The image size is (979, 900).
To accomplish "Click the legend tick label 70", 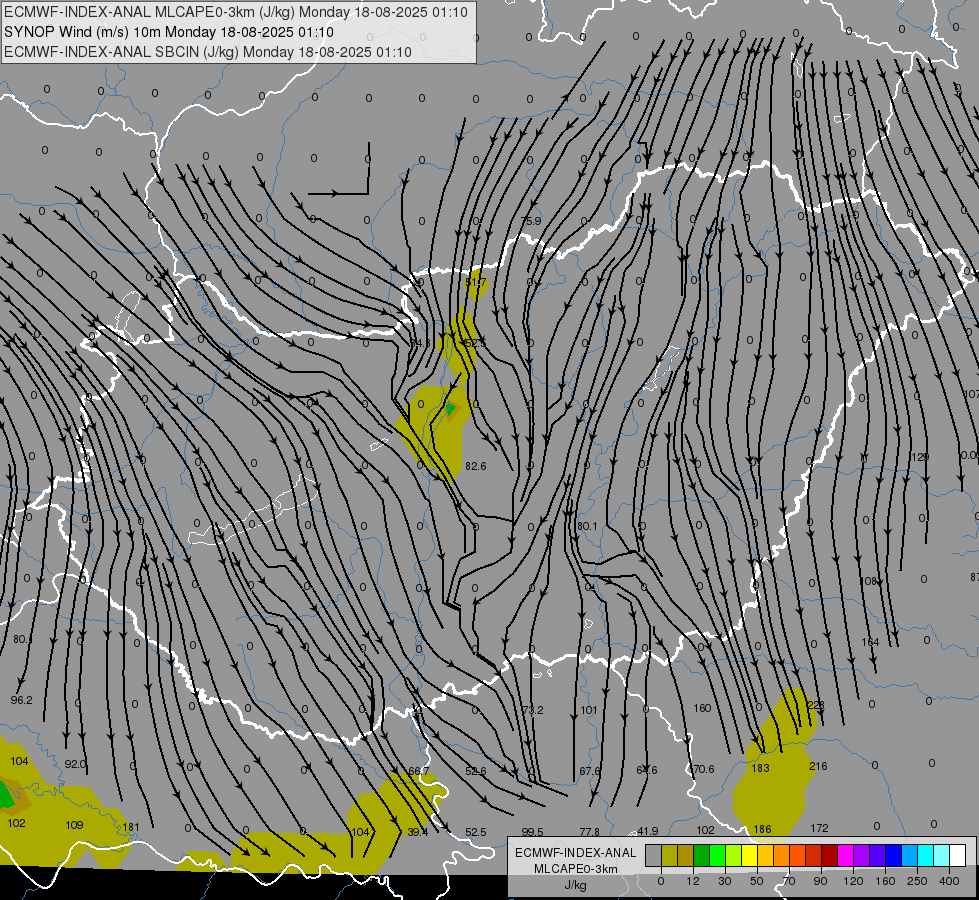I will (789, 881).
